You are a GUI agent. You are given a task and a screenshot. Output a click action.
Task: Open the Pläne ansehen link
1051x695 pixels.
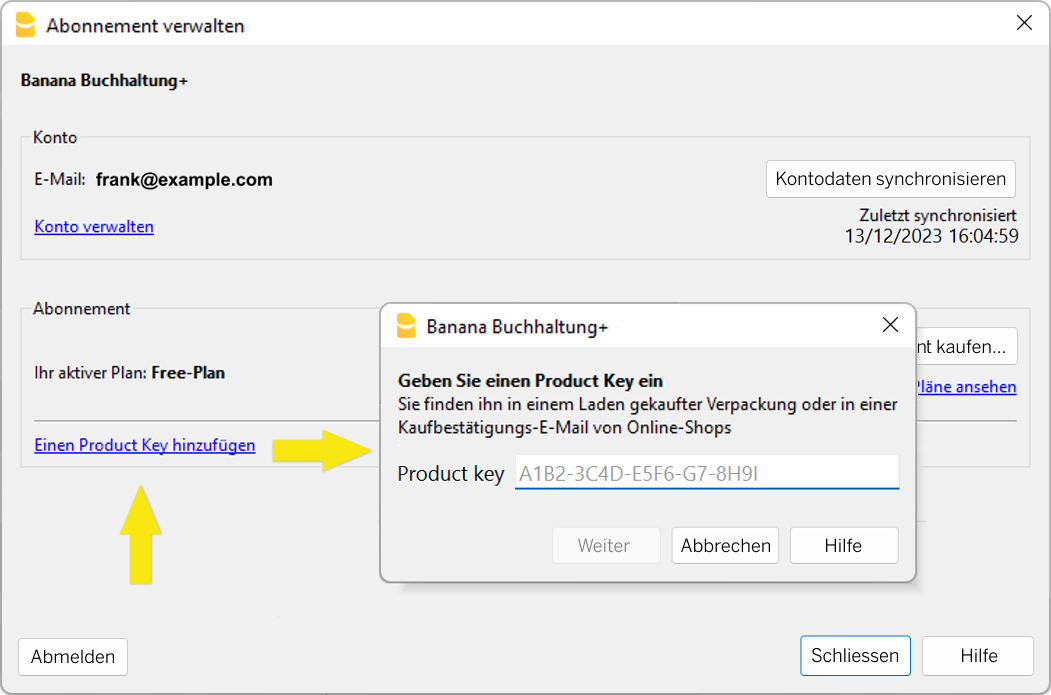pos(966,387)
